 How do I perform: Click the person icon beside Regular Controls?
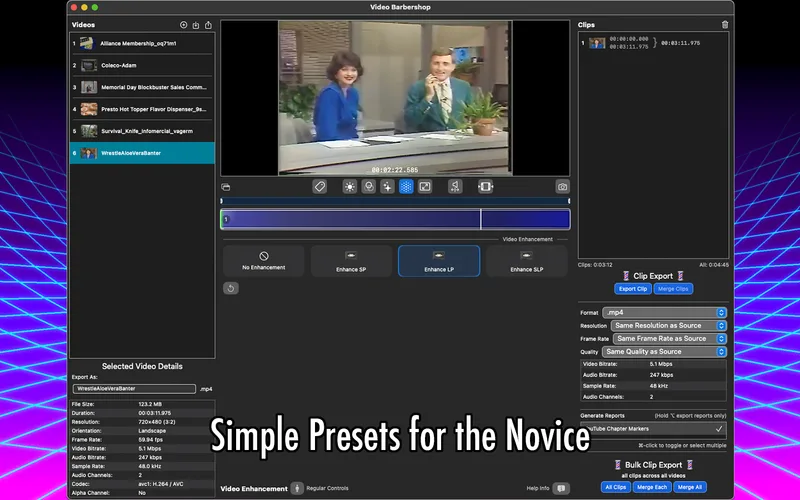(297, 488)
